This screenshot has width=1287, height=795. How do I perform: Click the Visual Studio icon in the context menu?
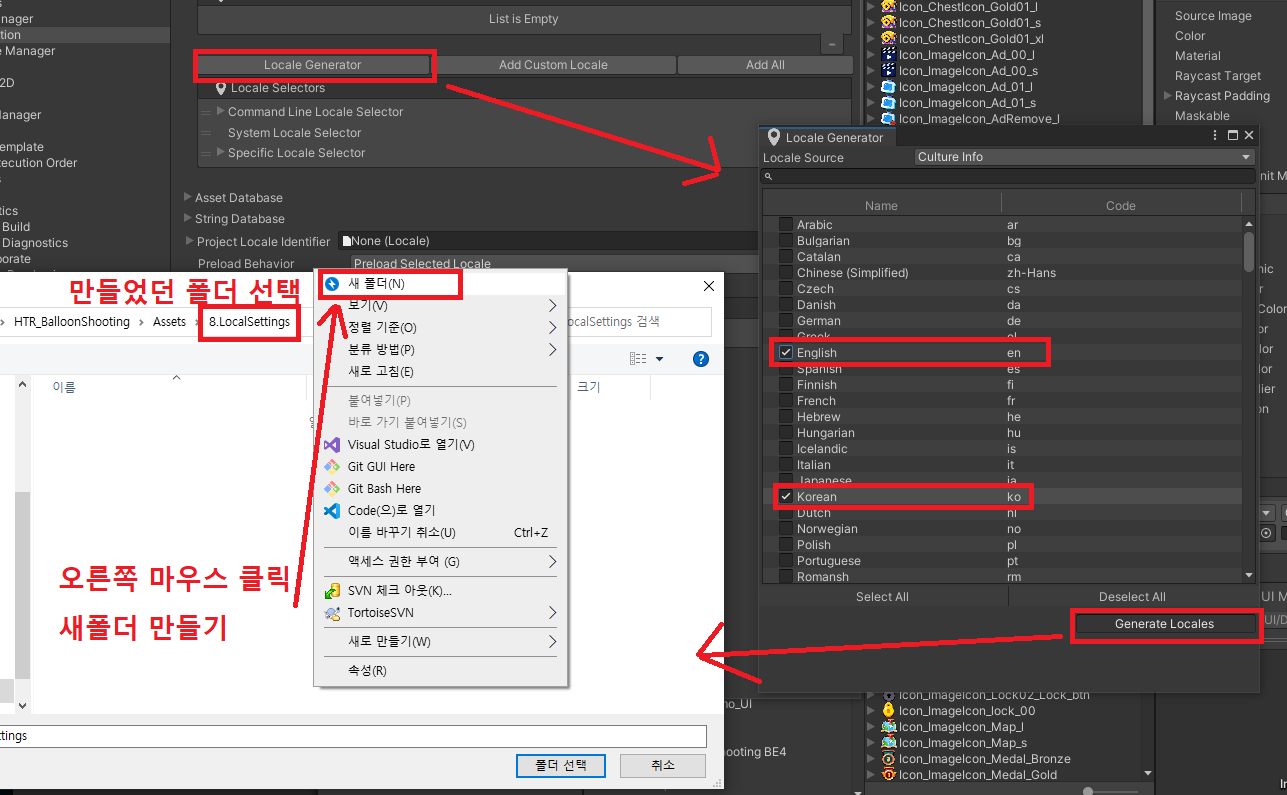(332, 444)
